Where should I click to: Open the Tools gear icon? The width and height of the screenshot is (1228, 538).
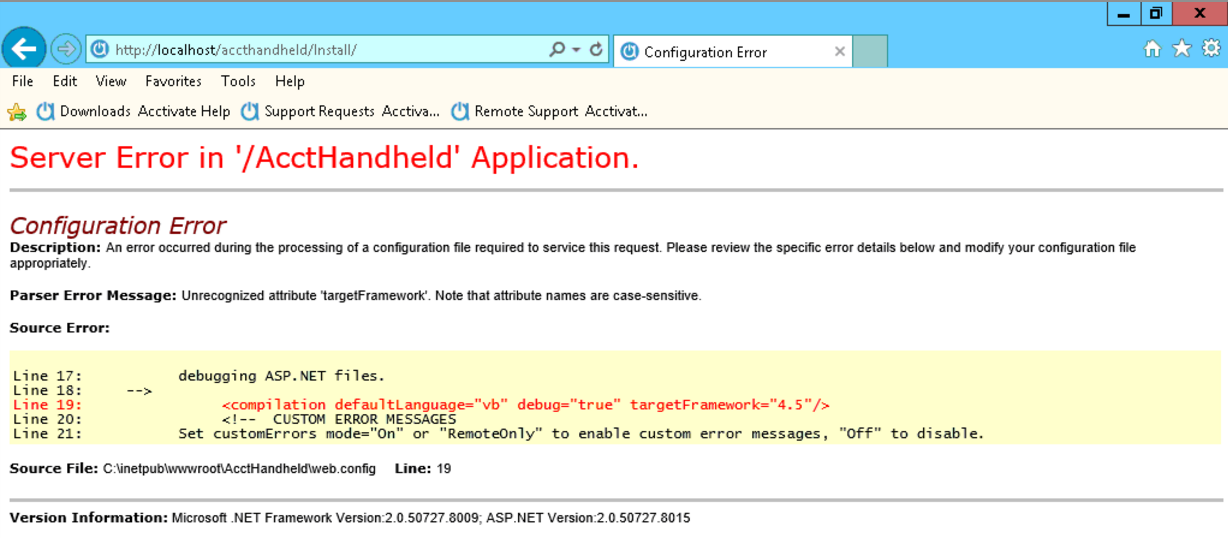[x=1211, y=48]
